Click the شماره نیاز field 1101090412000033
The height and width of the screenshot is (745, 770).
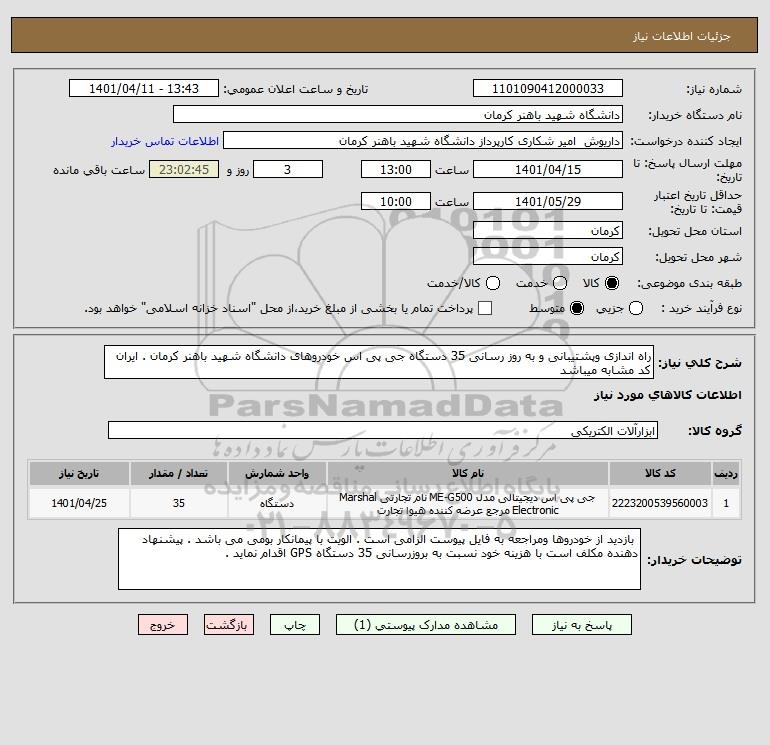point(548,89)
